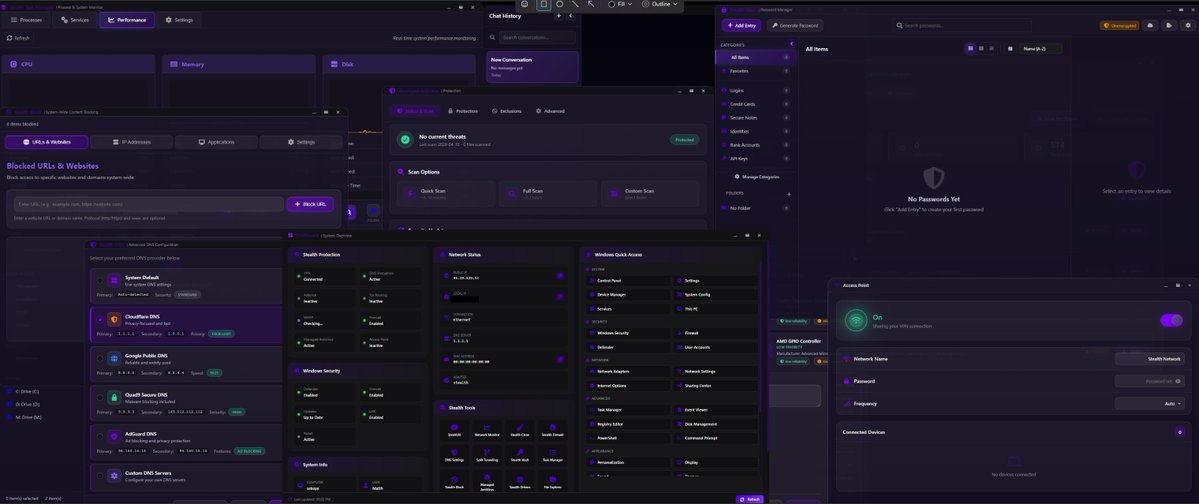Open Control Panel quick access
The image size is (1199, 504).
coord(627,281)
